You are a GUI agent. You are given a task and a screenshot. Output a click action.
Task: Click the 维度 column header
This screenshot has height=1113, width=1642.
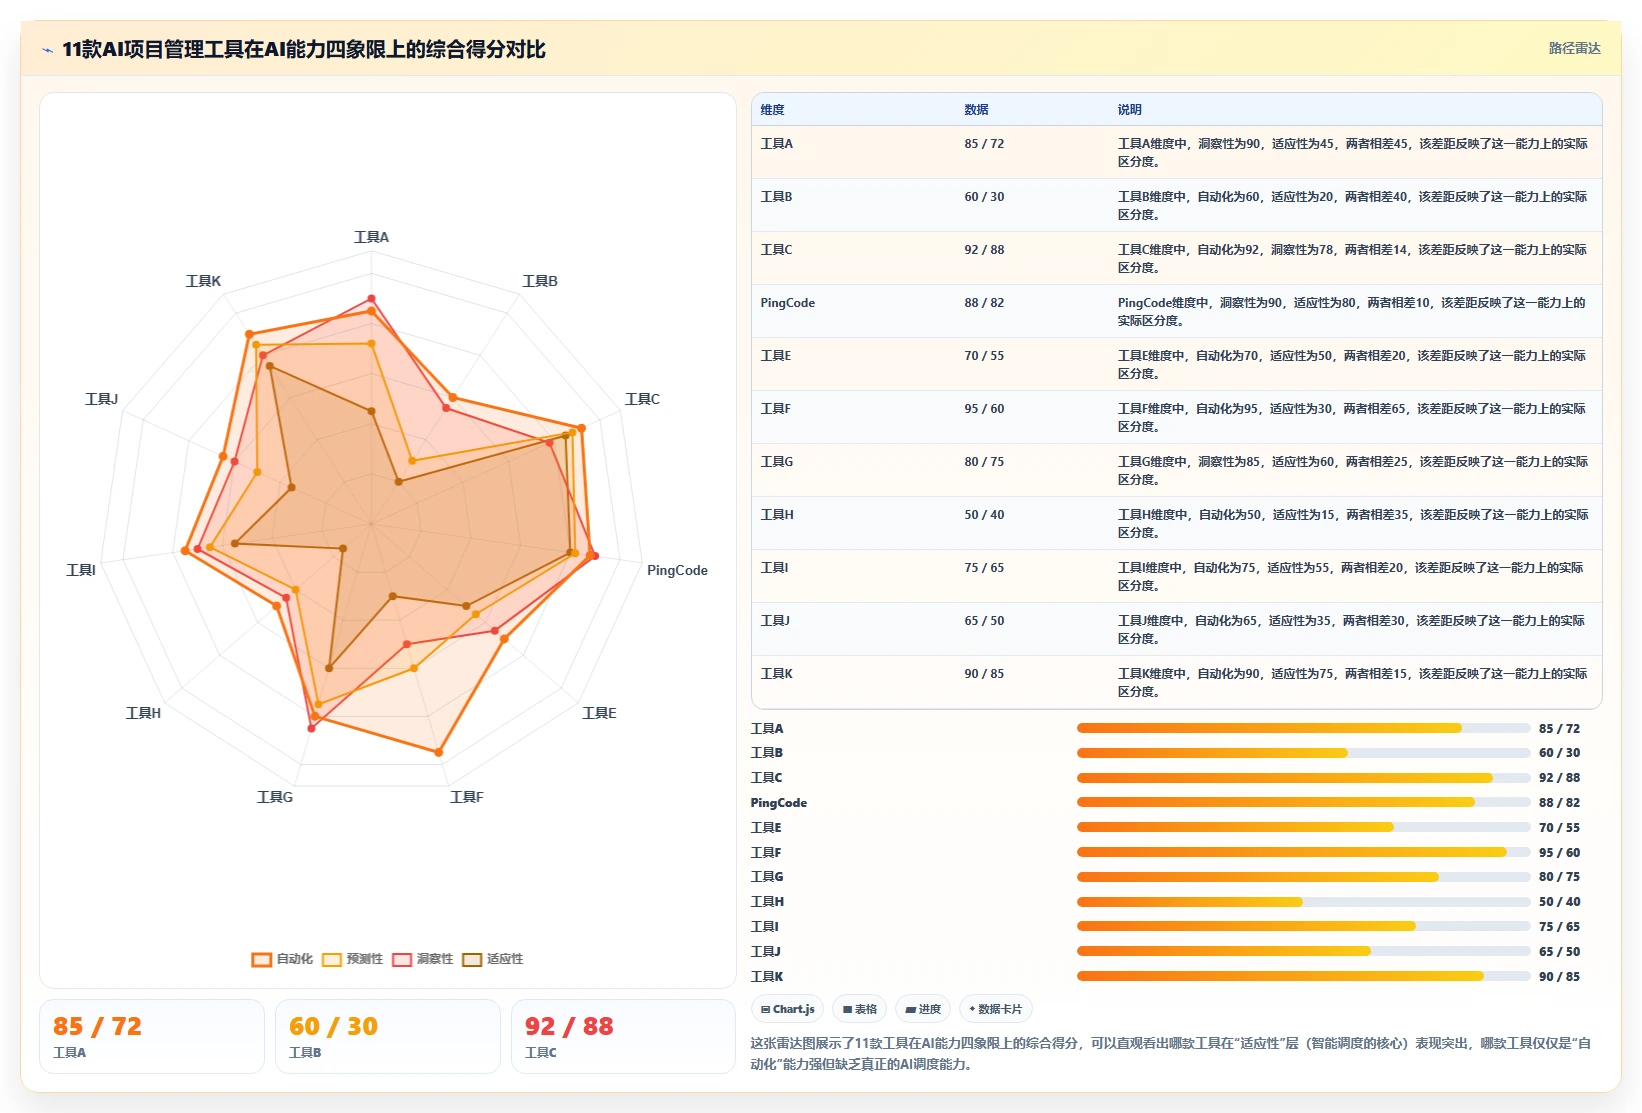772,110
